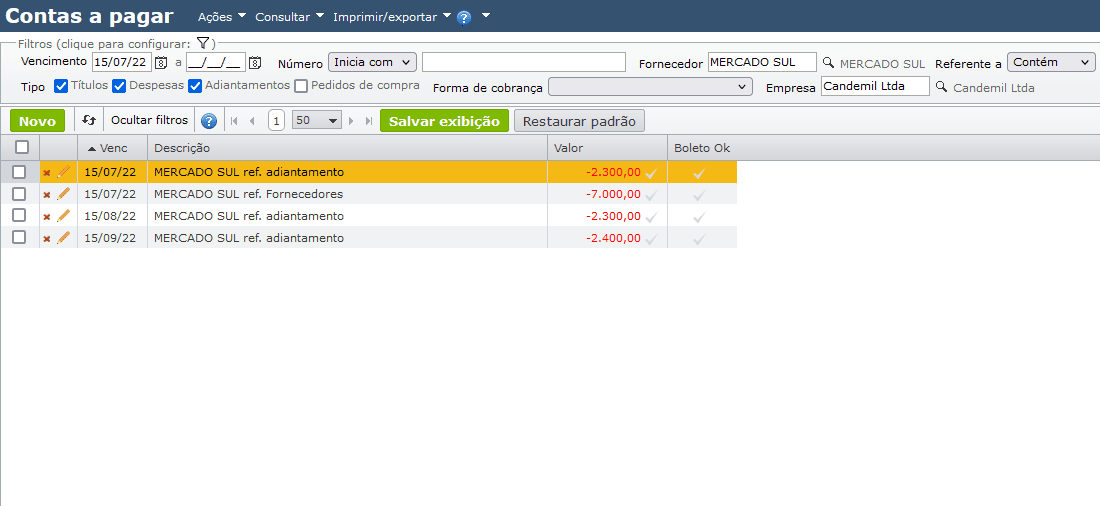The width and height of the screenshot is (1100, 506).
Task: Delete the MERCADO SUL ref. Fornecedores entry
Action: [47, 194]
